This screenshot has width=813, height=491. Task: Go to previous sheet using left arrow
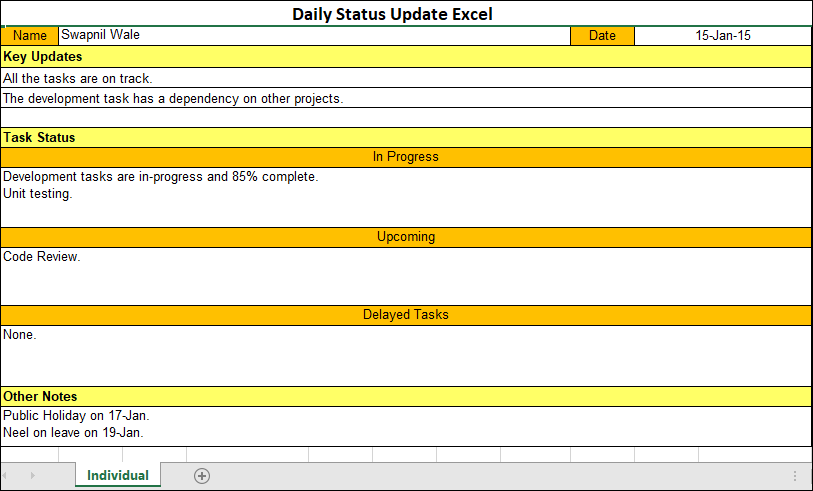(x=5, y=475)
